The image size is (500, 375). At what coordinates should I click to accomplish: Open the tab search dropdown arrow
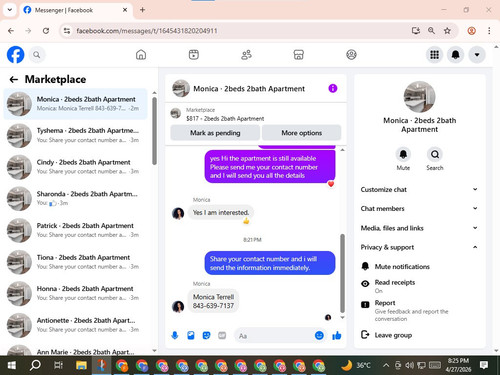[10, 10]
